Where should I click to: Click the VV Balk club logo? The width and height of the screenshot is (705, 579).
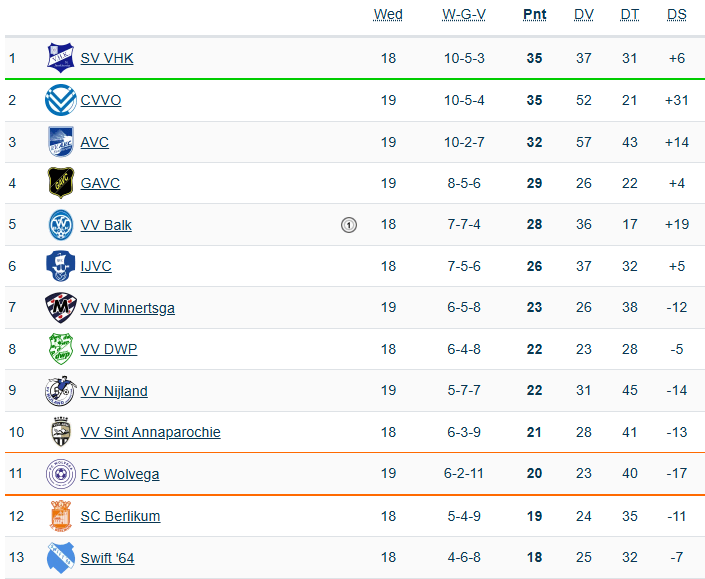61,225
